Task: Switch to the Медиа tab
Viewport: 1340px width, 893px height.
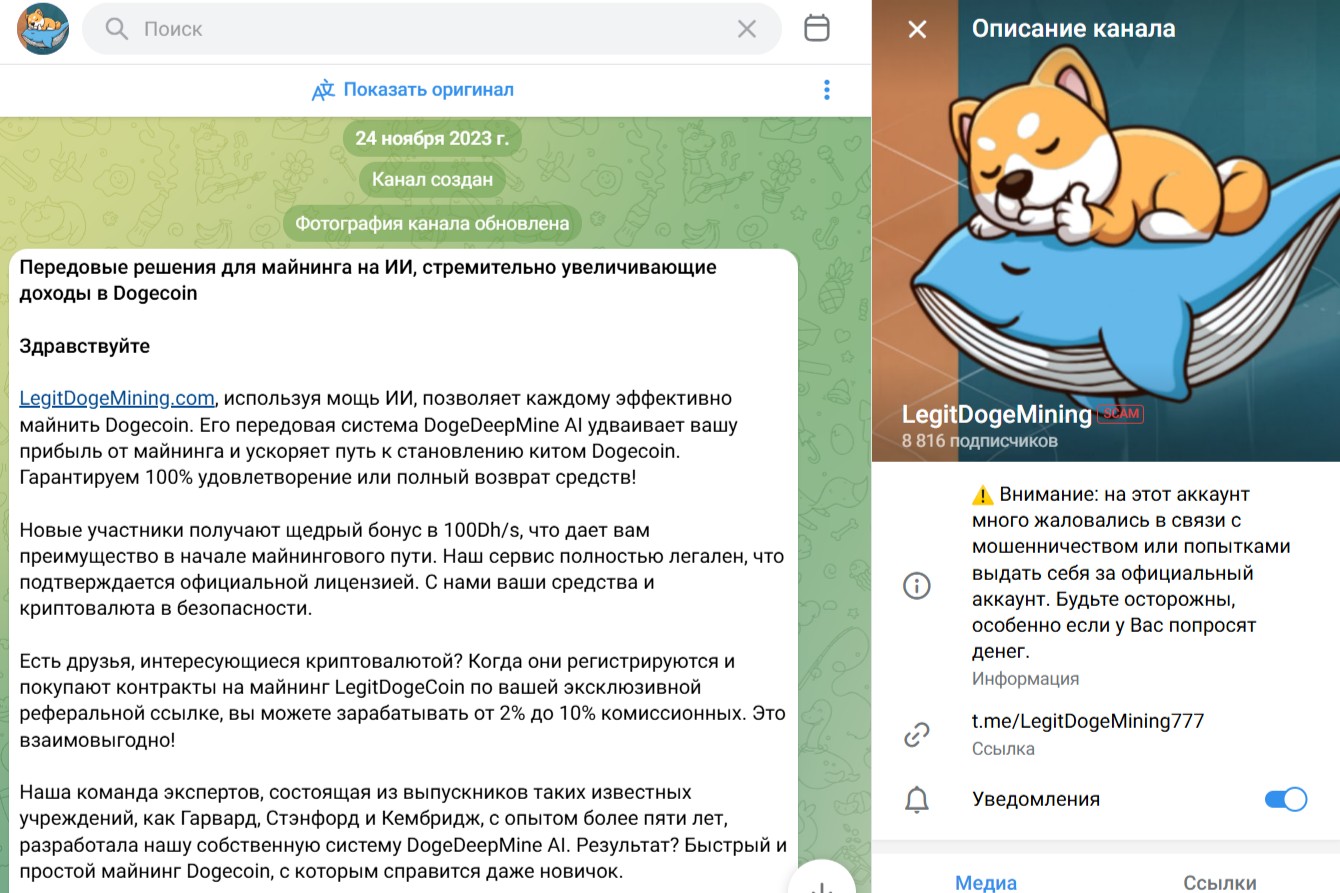Action: (986, 882)
